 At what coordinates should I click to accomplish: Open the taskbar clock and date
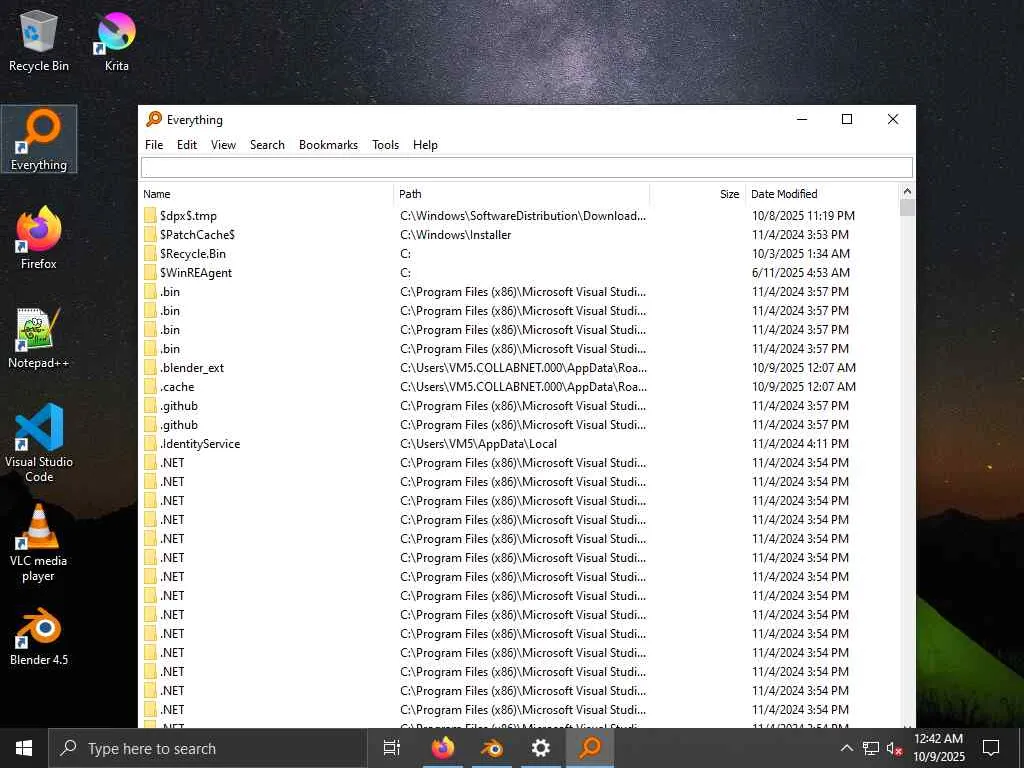(x=938, y=748)
